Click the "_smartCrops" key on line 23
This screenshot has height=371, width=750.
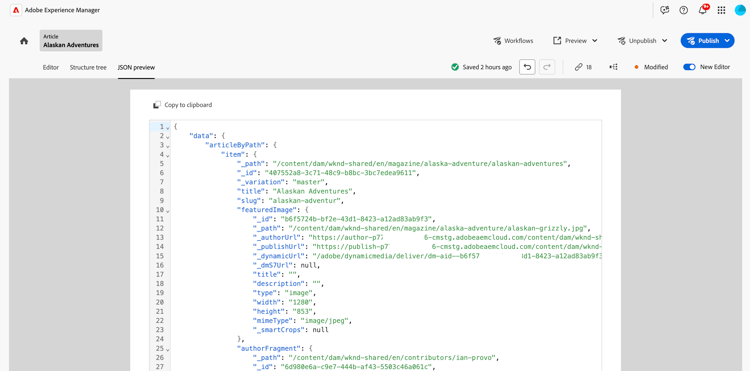tap(279, 330)
